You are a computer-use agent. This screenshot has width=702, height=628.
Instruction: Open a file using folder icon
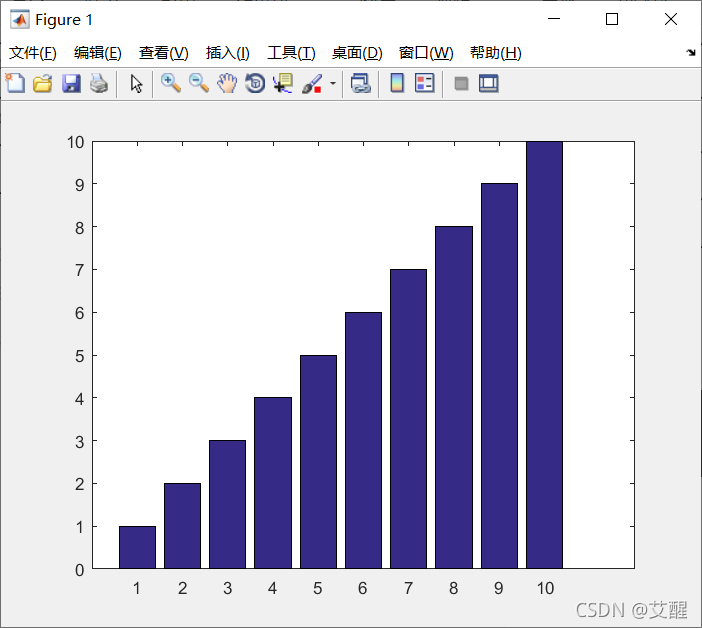pyautogui.click(x=43, y=83)
